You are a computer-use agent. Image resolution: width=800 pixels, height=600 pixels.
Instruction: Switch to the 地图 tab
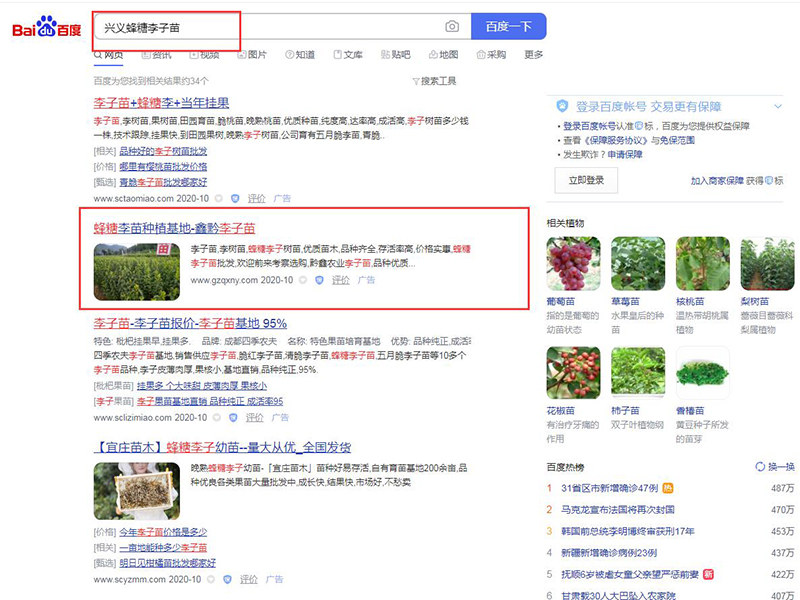tap(443, 55)
